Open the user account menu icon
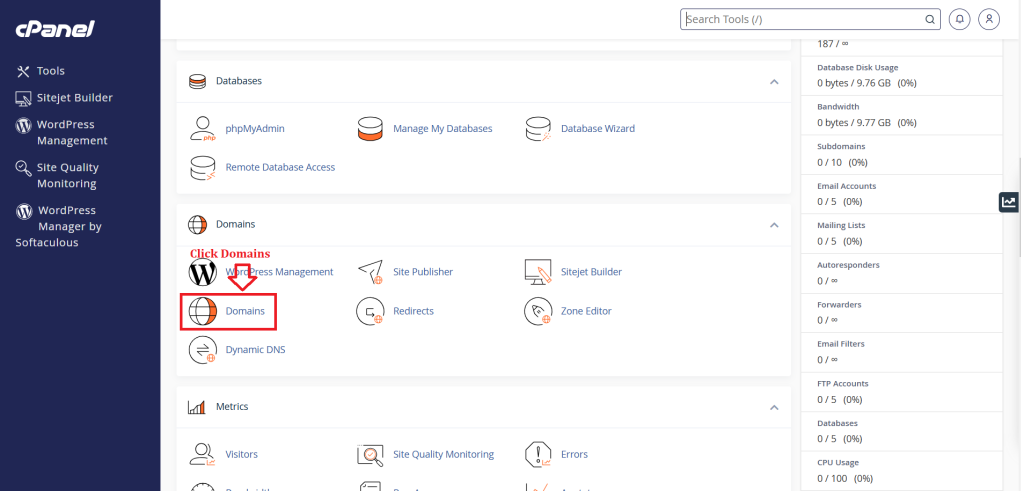This screenshot has height=491, width=1024. 989,19
